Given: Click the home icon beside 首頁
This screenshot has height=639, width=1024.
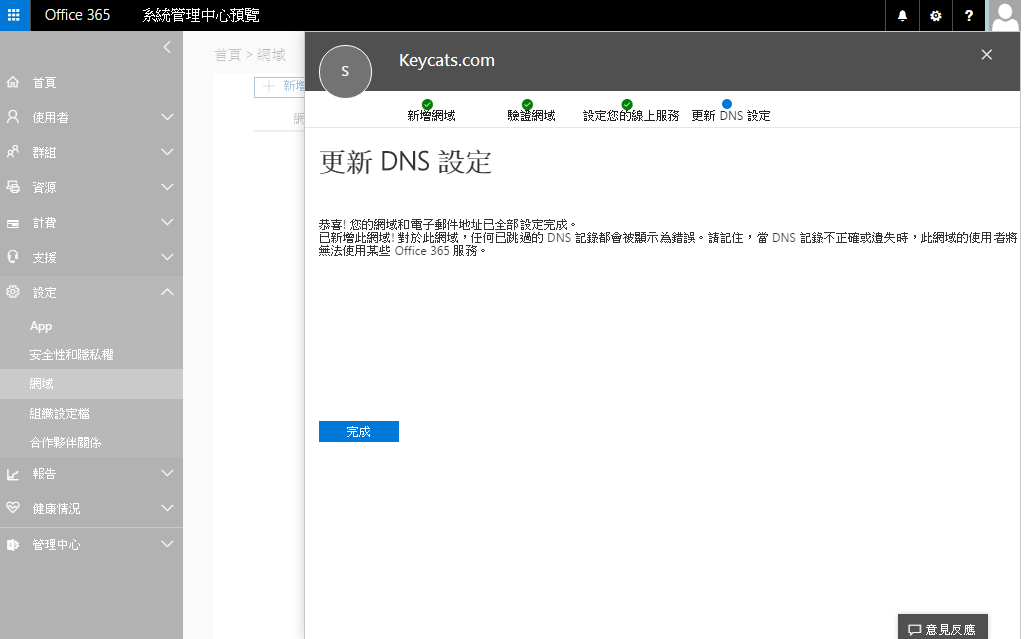Looking at the screenshot, I should (x=13, y=82).
